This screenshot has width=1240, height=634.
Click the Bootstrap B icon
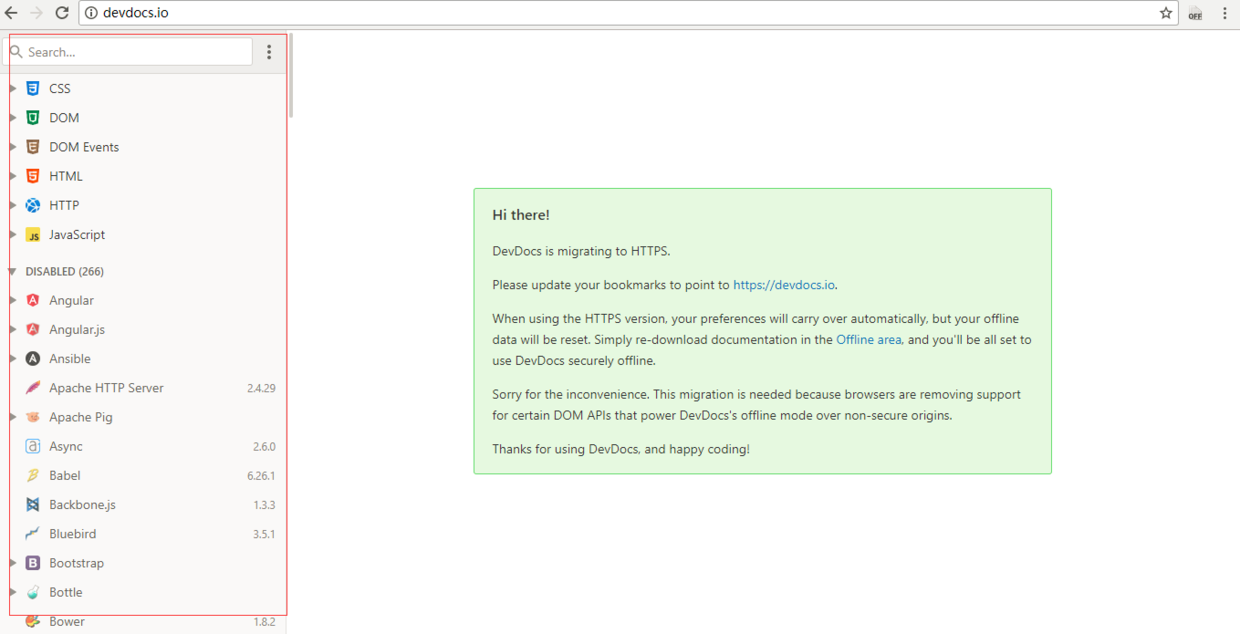(33, 563)
